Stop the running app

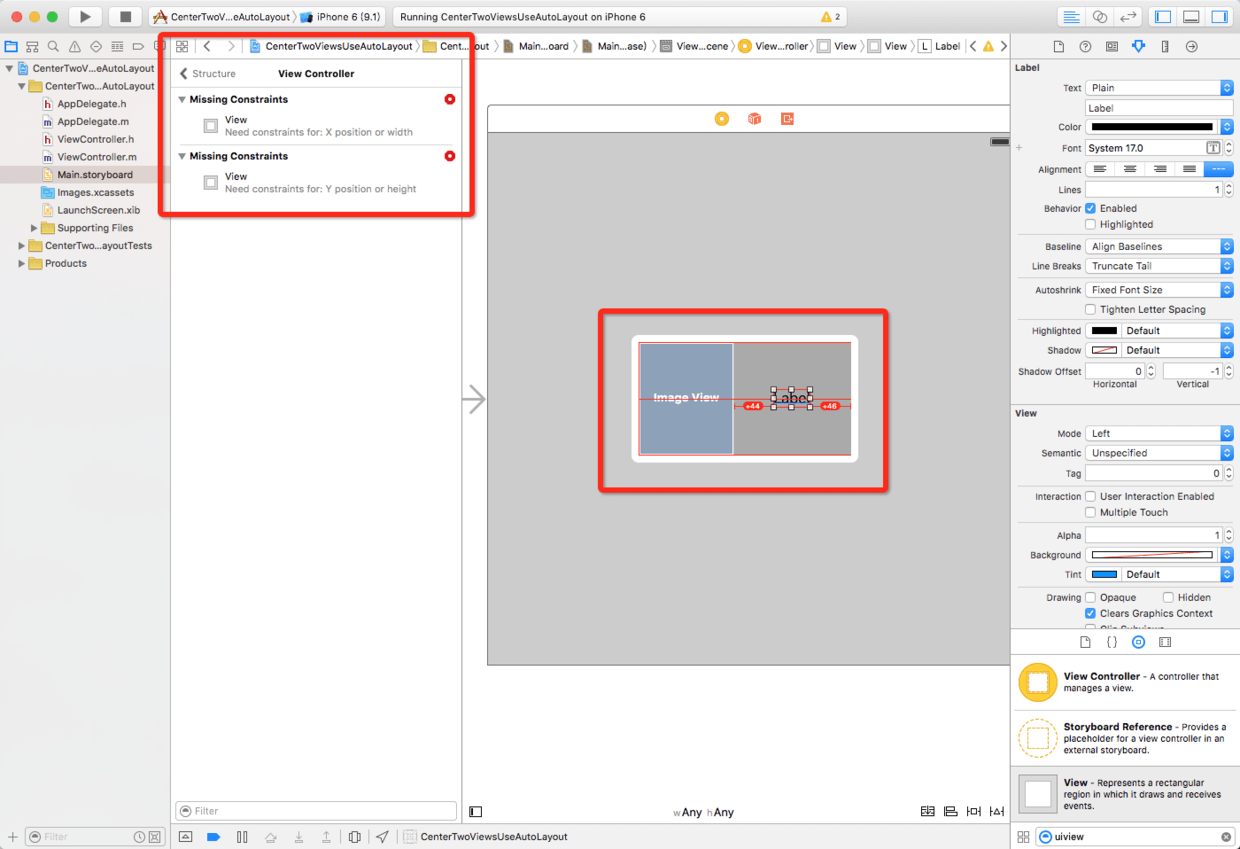[x=125, y=17]
